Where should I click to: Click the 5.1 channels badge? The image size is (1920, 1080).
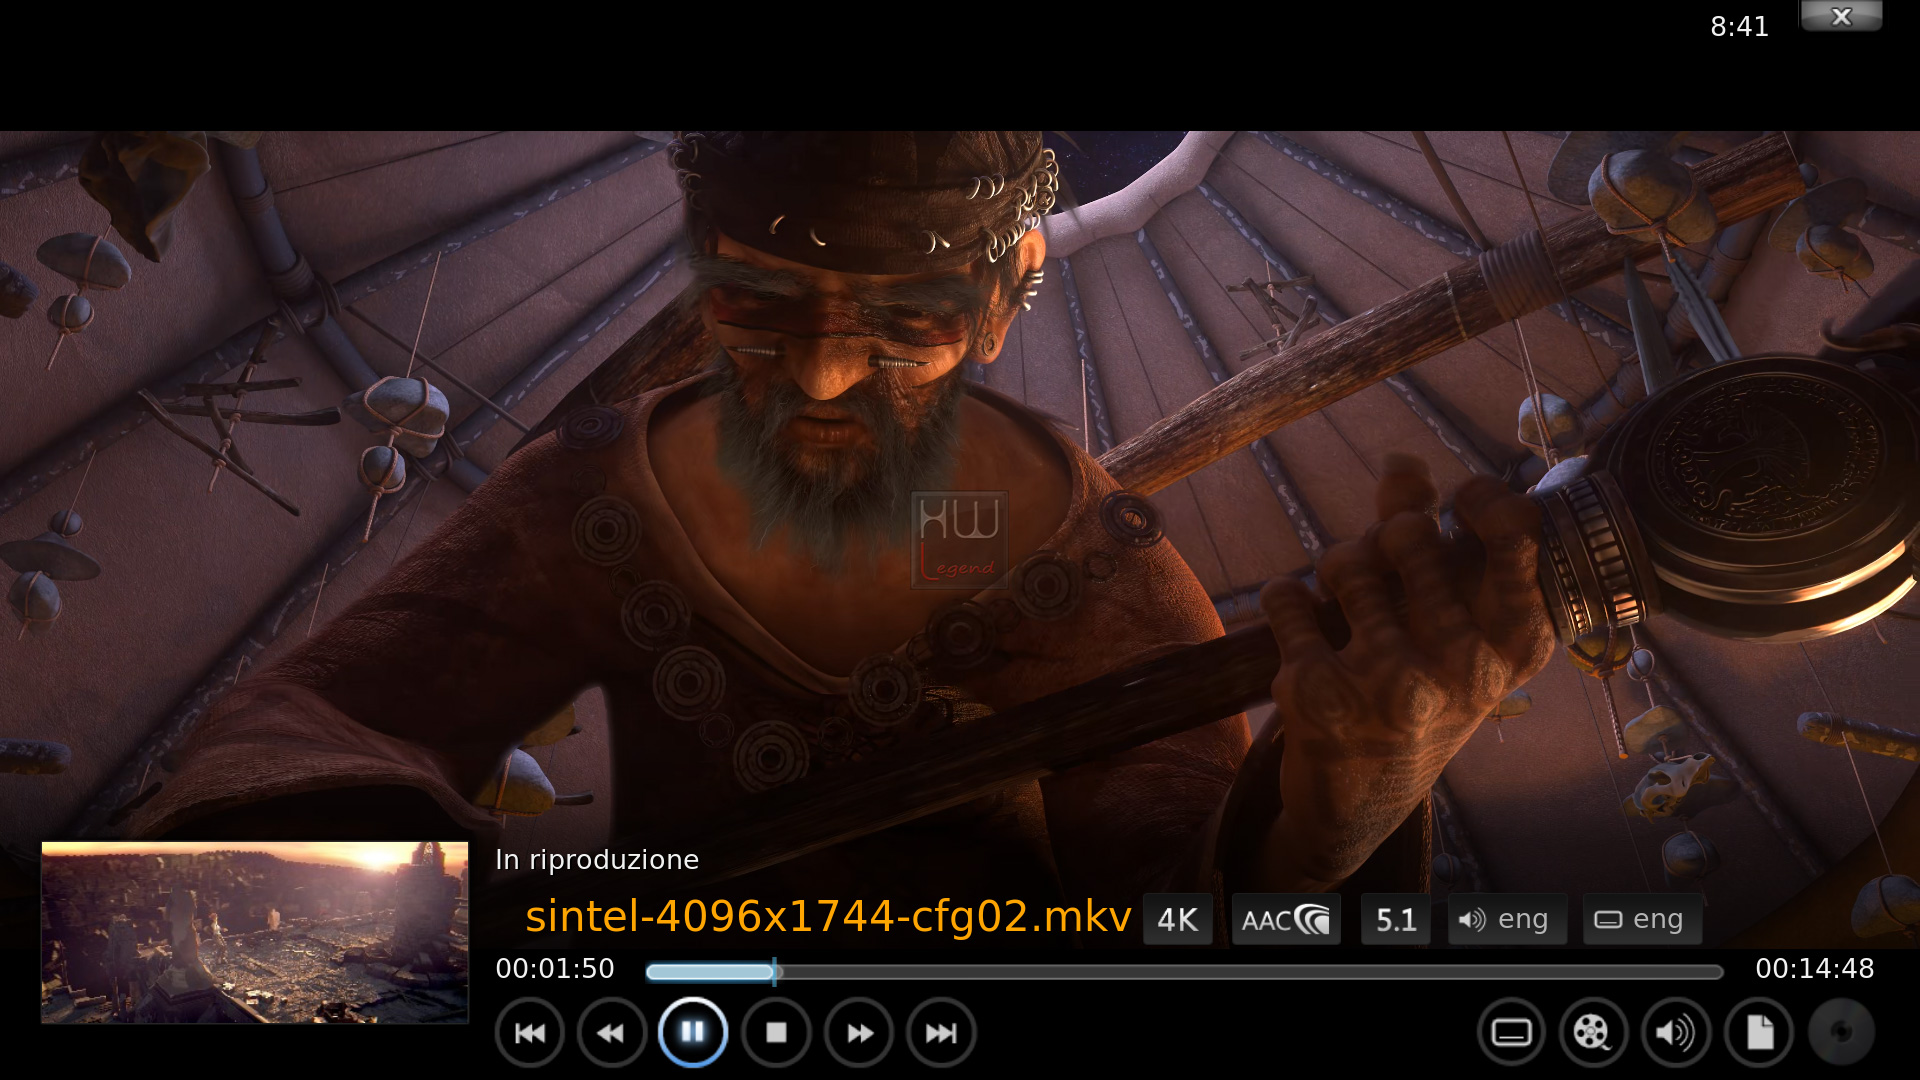click(x=1396, y=919)
